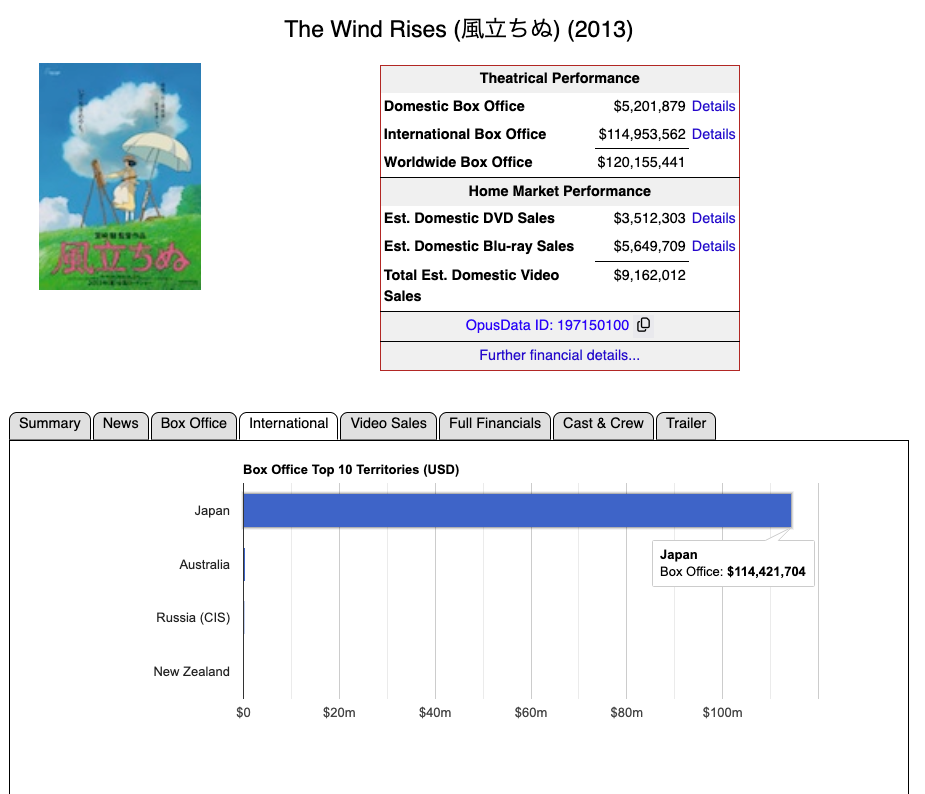Select the Russia (CIS) chart label
This screenshot has height=794, width=925.
pyautogui.click(x=193, y=618)
